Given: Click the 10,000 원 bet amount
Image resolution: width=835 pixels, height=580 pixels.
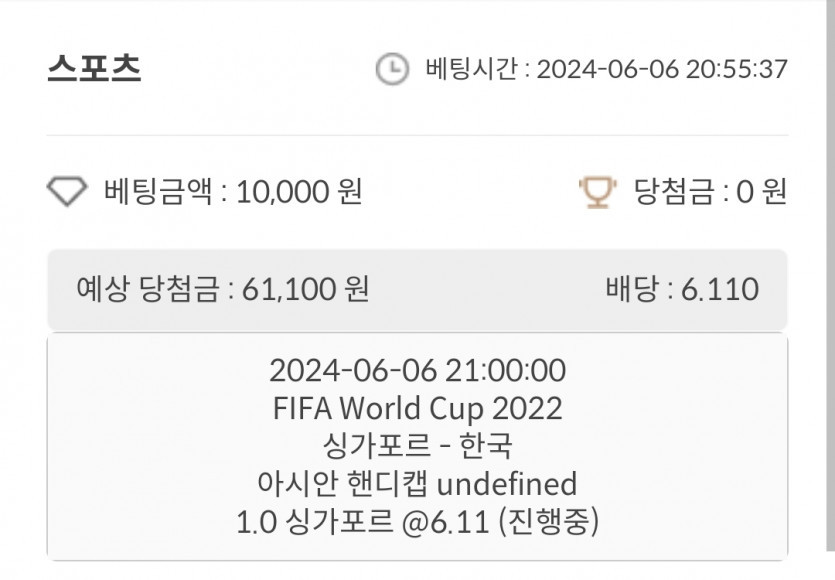Looking at the screenshot, I should click(x=299, y=190).
